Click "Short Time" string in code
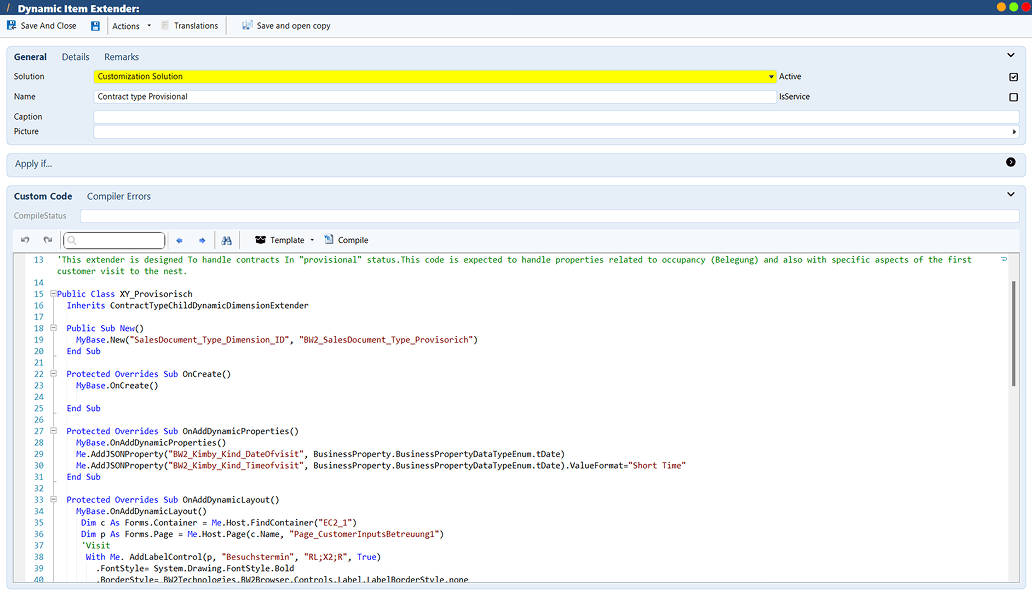 click(658, 465)
